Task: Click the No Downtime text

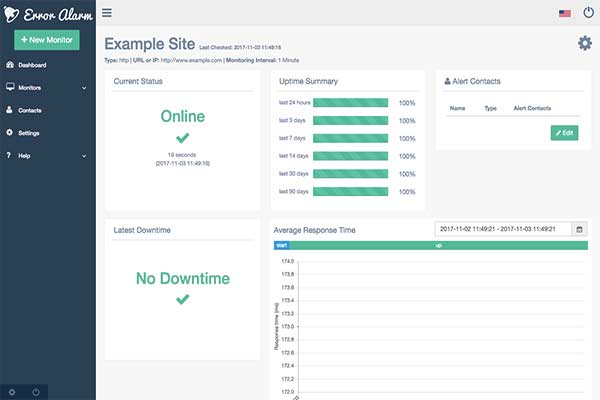Action: [183, 278]
